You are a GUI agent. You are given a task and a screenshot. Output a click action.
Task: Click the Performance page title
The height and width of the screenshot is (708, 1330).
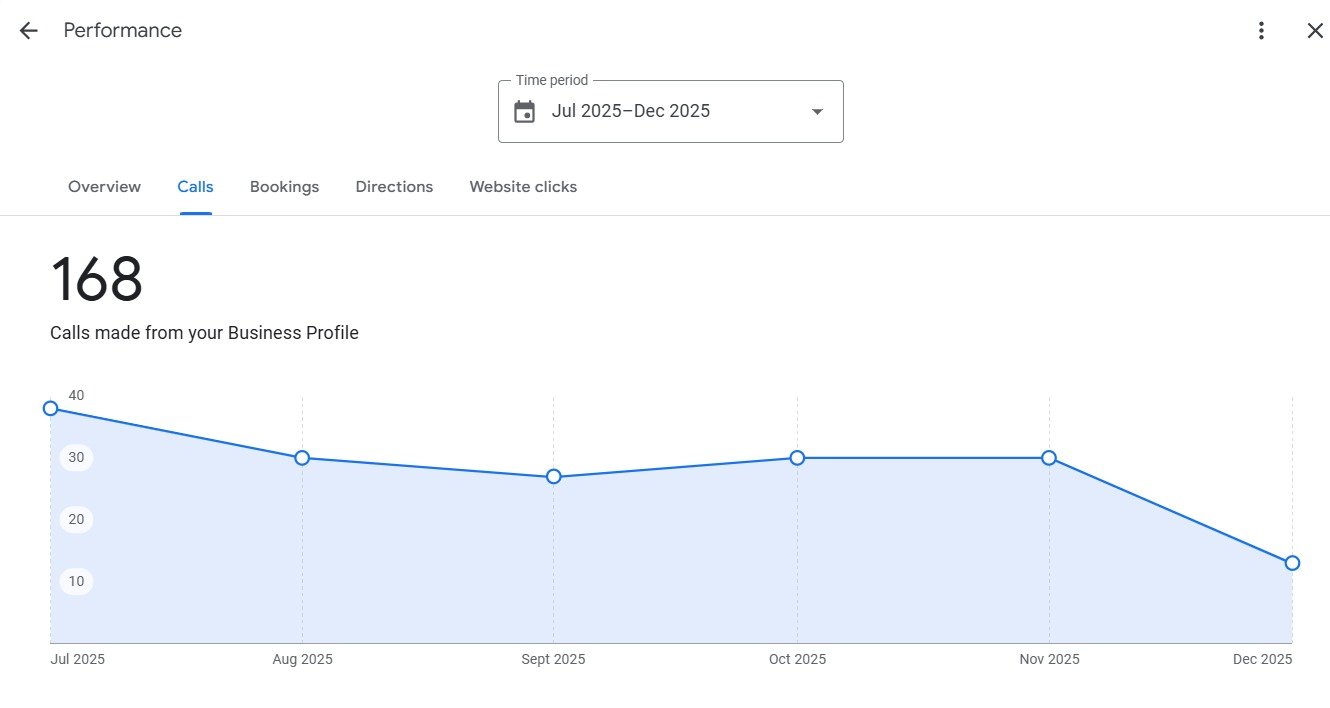122,31
